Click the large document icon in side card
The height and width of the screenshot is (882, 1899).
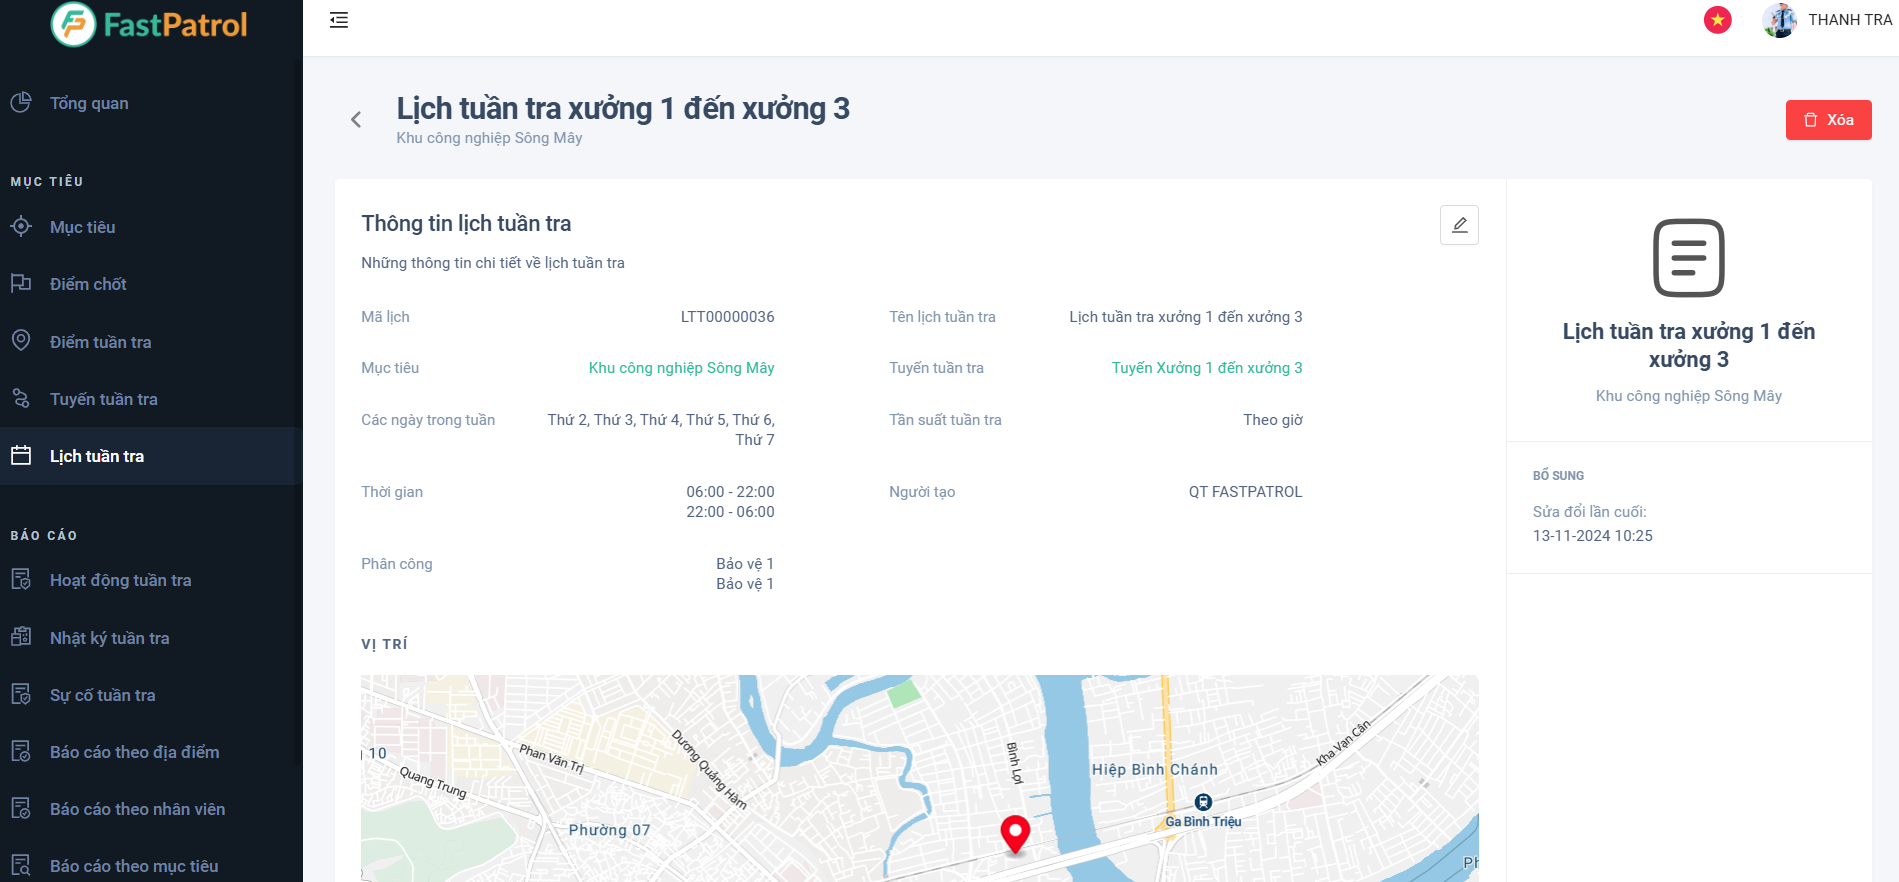click(x=1688, y=258)
